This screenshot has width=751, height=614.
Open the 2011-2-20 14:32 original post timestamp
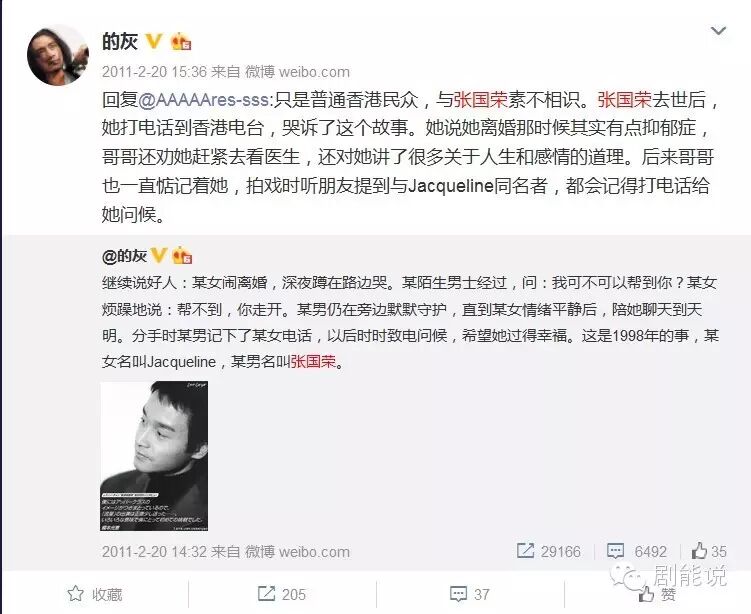(x=154, y=552)
